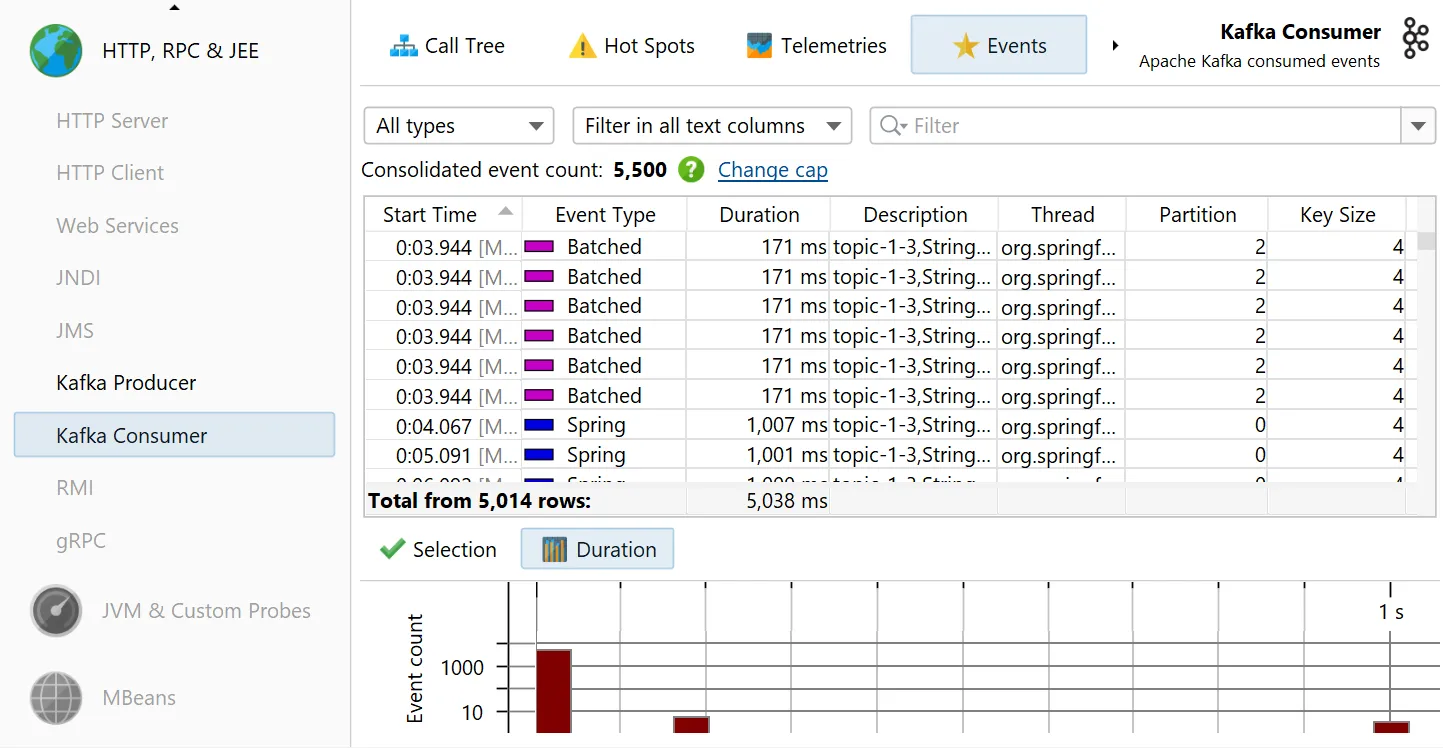1443x748 pixels.
Task: Click blue Spring swatch in 0:05.091 row
Action: point(539,455)
